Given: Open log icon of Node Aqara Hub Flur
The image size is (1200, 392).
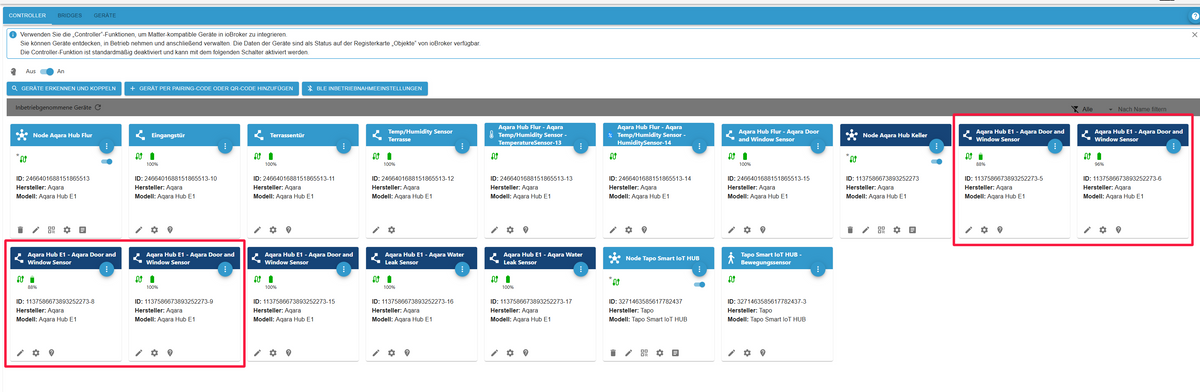Looking at the screenshot, I should click(83, 229).
